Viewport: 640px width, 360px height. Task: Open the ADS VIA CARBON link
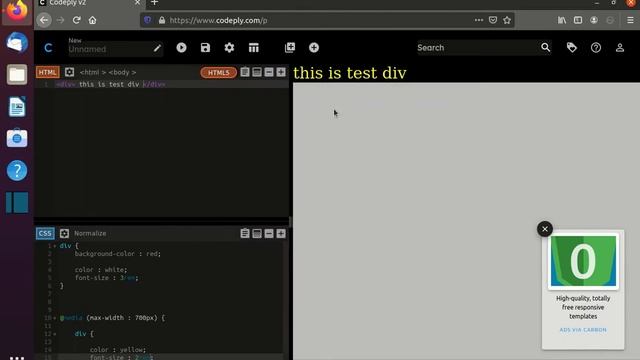pyautogui.click(x=583, y=330)
